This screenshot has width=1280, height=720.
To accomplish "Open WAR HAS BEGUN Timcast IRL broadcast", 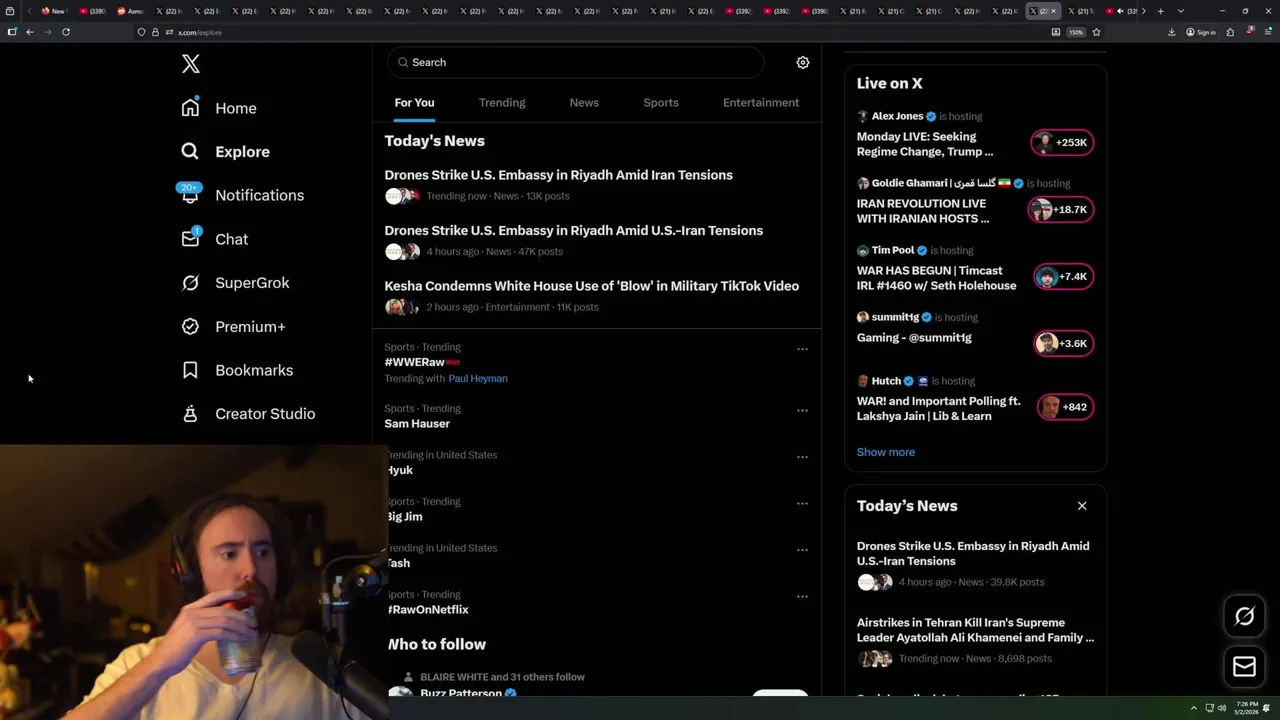I will point(936,278).
